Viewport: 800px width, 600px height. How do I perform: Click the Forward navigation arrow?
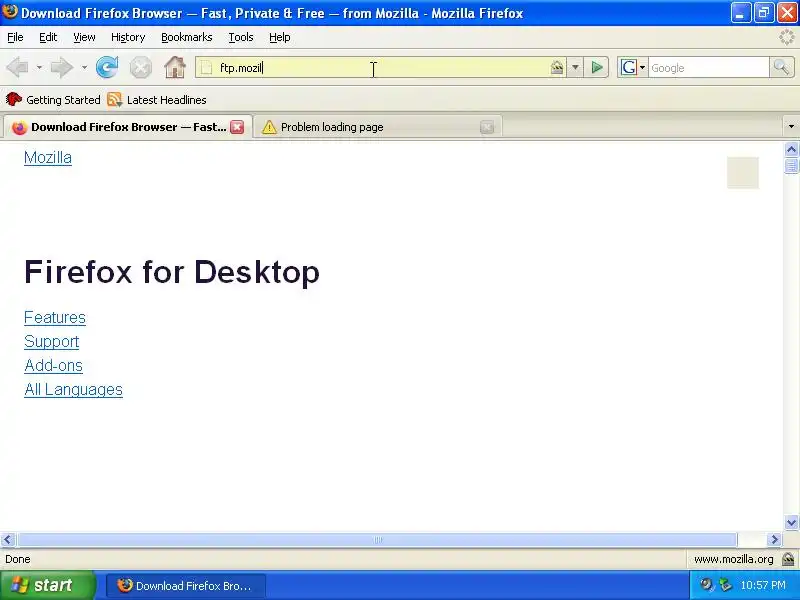tap(62, 67)
